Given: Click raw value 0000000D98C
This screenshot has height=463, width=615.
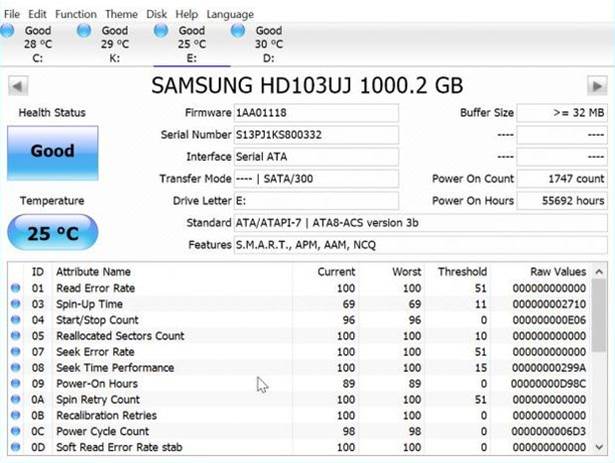Looking at the screenshot, I should 548,383.
